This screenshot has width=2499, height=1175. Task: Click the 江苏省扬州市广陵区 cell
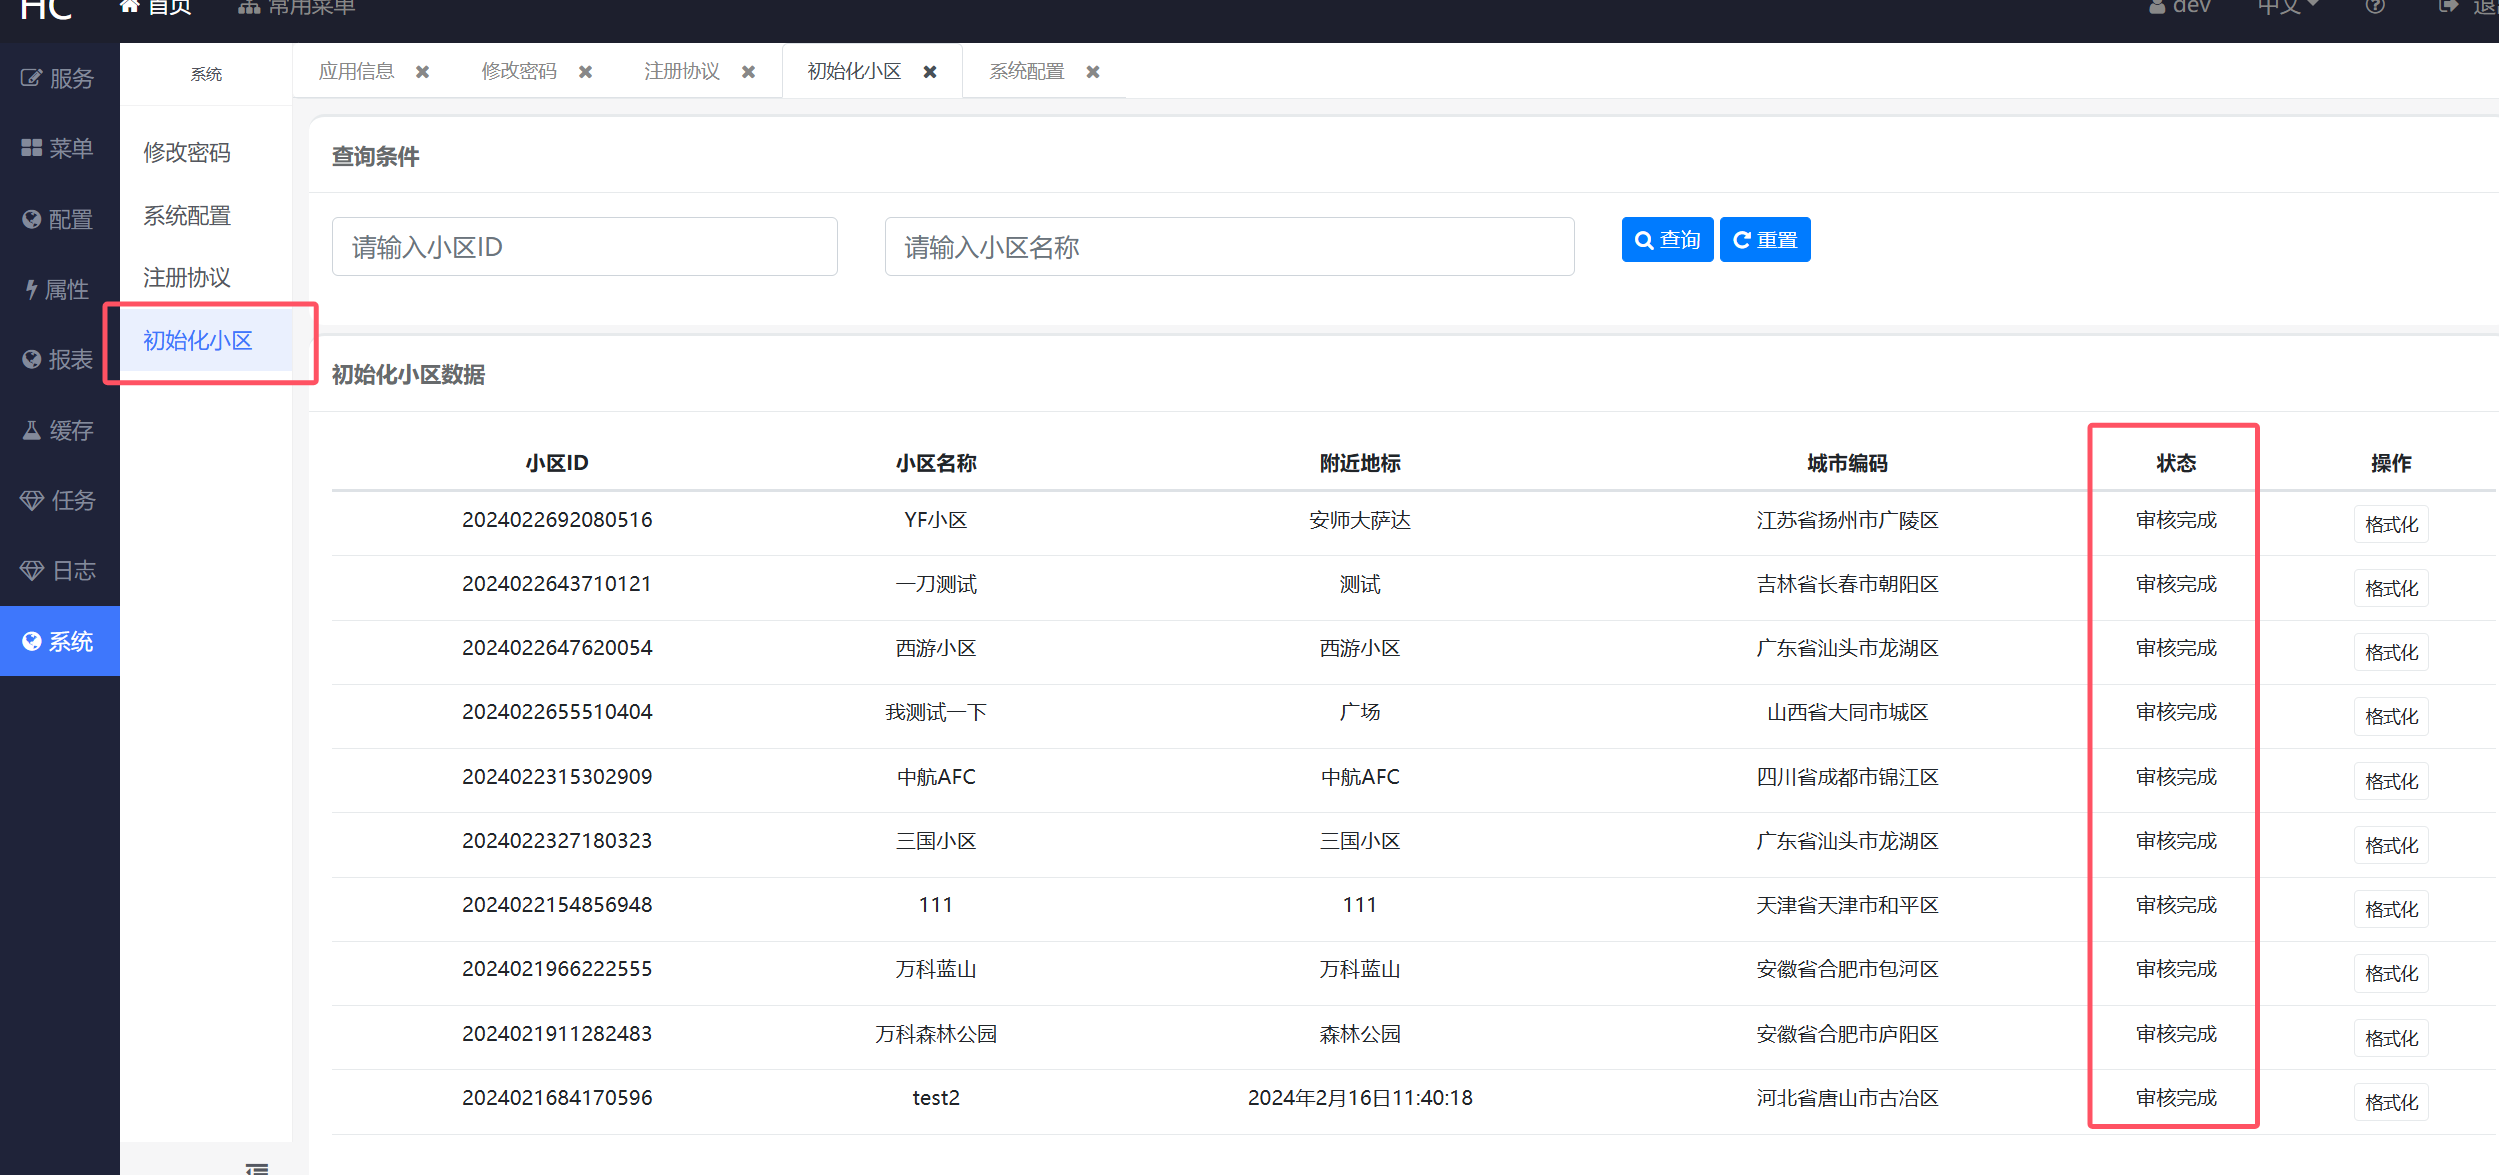tap(1847, 520)
